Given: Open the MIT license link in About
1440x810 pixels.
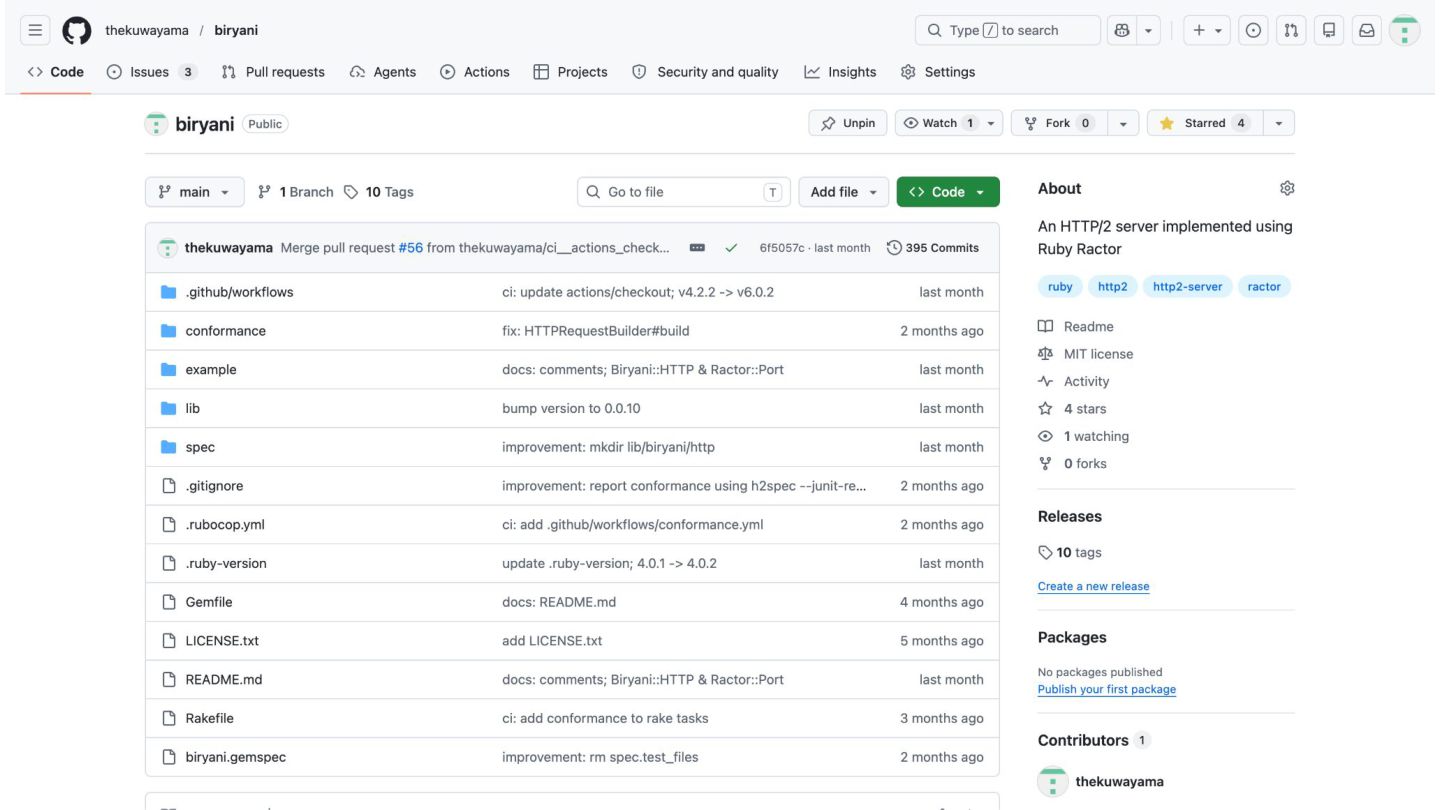Looking at the screenshot, I should coord(1086,354).
